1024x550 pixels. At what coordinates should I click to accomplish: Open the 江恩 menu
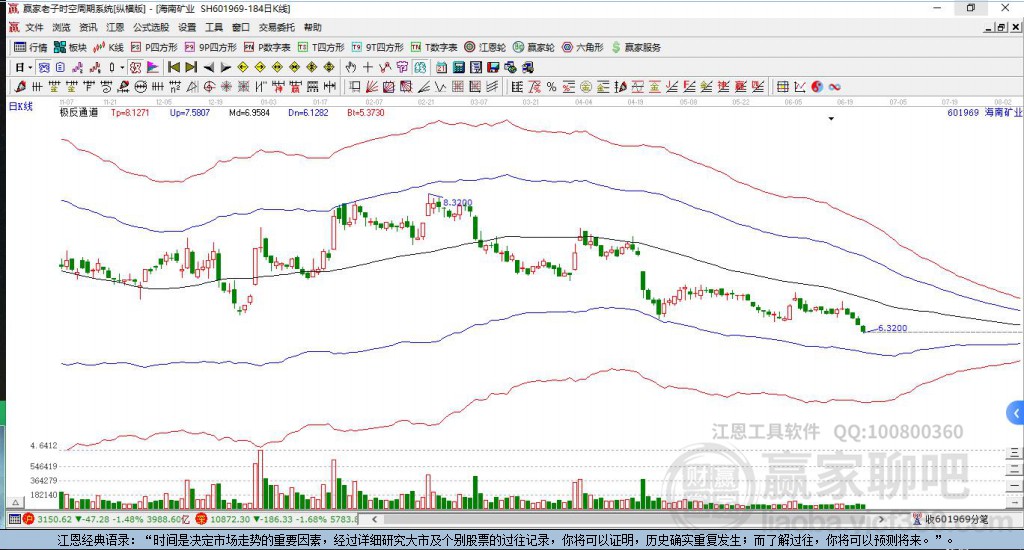click(115, 27)
